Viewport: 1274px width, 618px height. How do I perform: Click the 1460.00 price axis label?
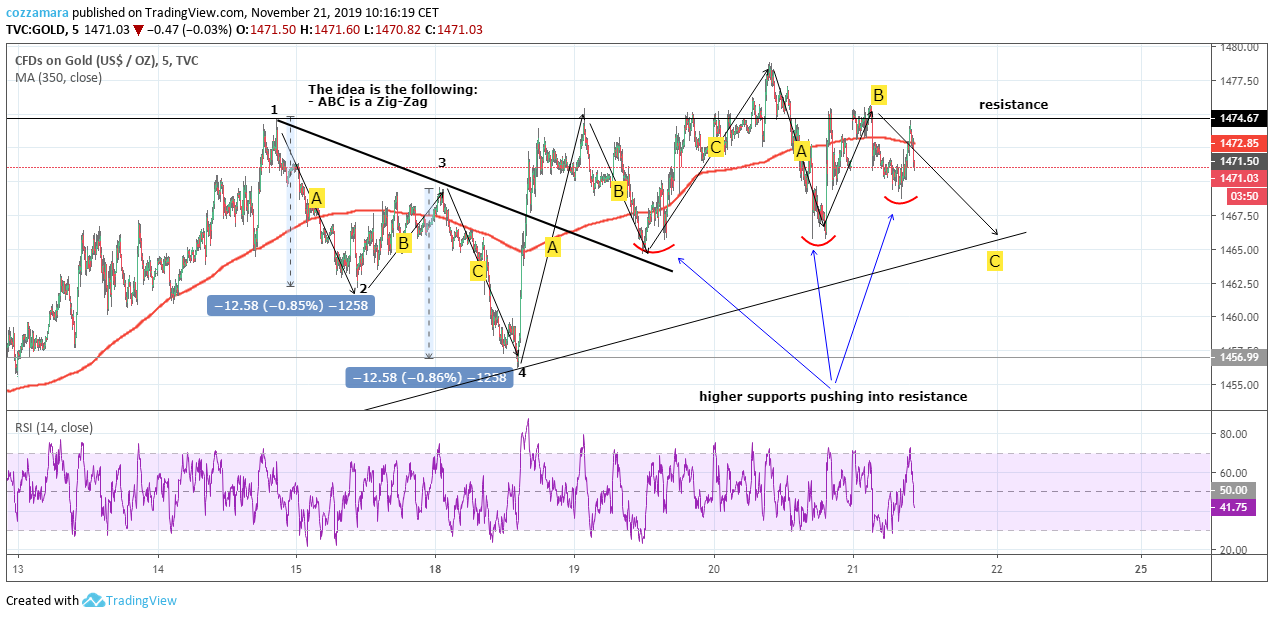(x=1238, y=318)
